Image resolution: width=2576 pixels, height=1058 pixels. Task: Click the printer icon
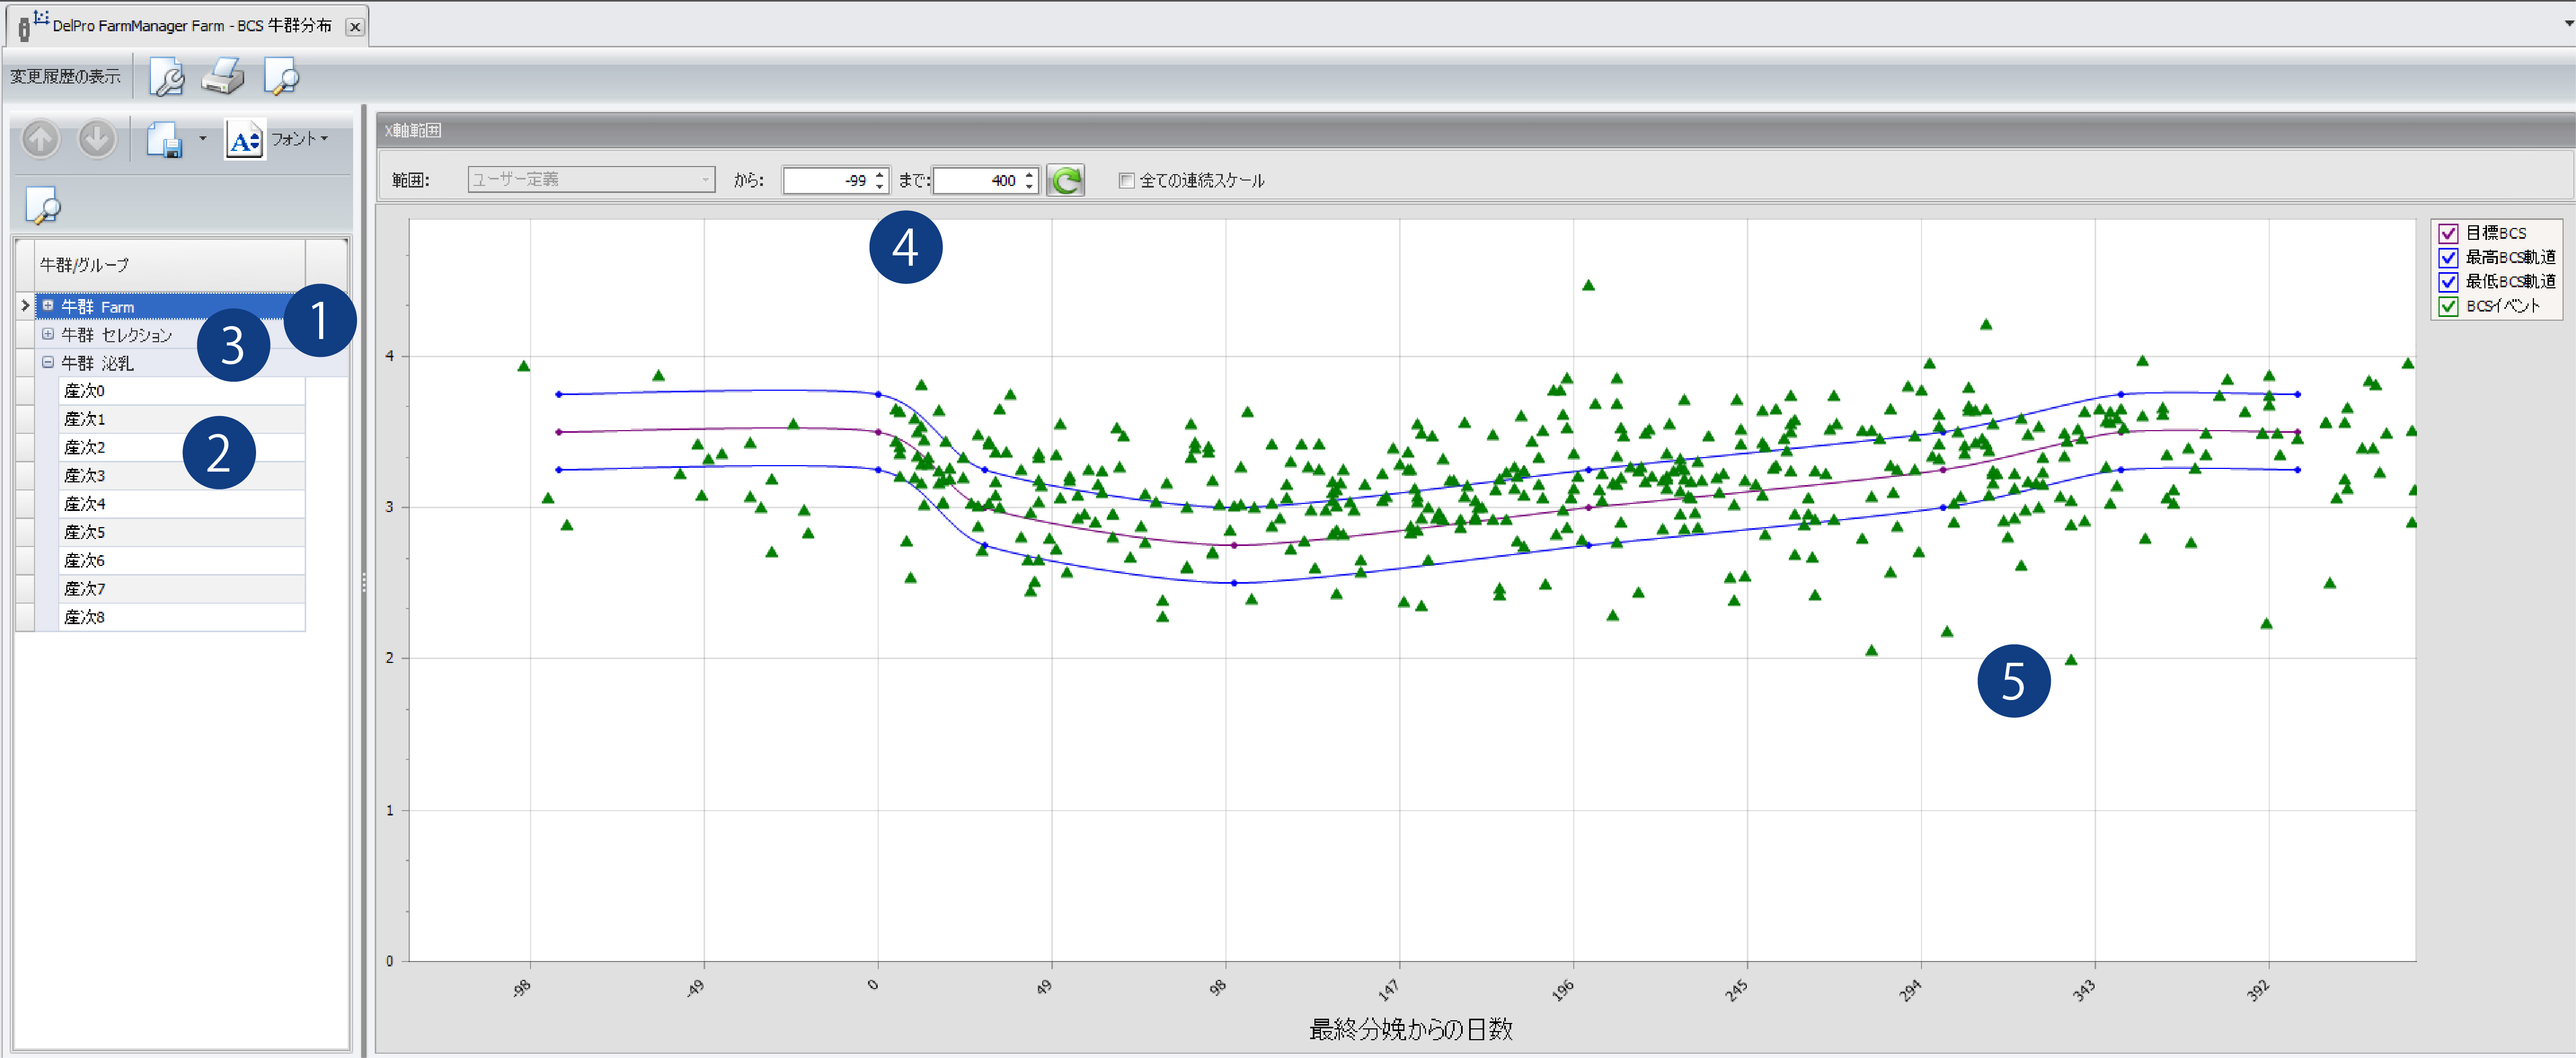pyautogui.click(x=223, y=77)
